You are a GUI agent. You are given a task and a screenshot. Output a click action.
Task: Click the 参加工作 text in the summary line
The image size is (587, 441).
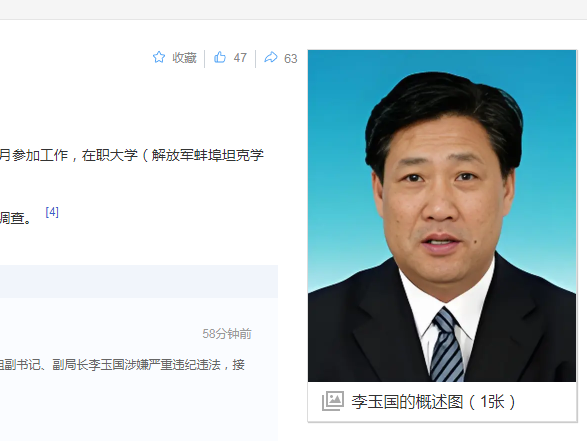click(40, 155)
